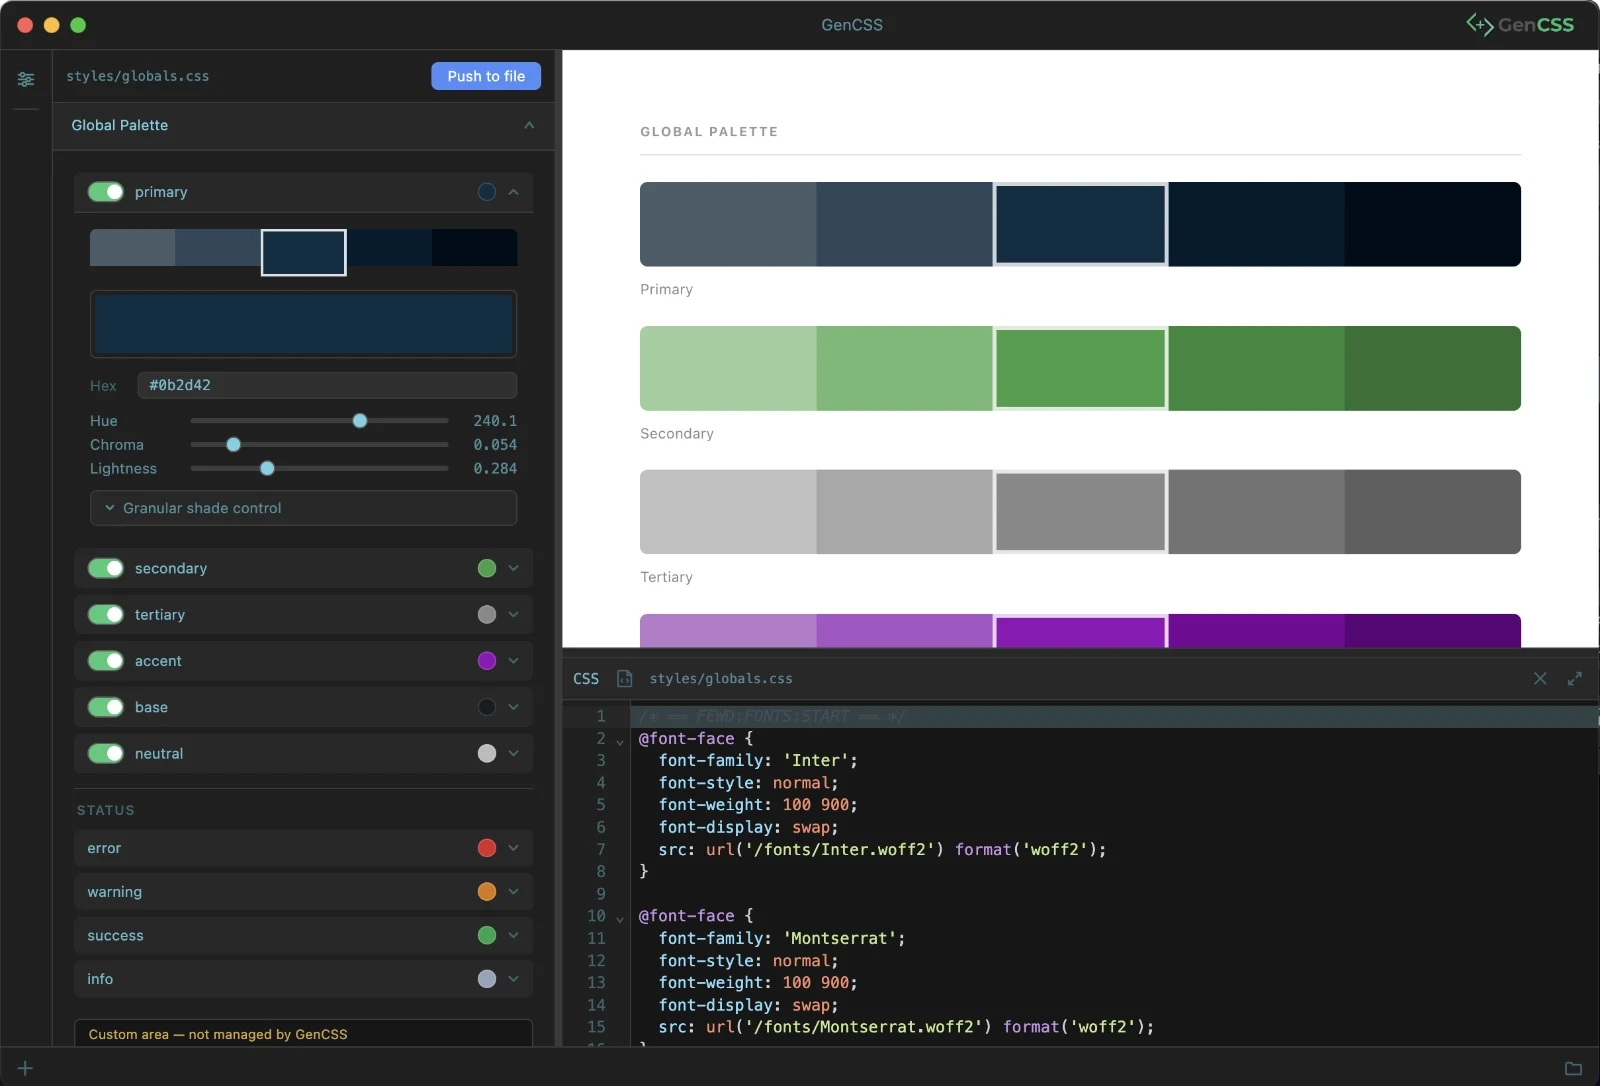Select the darkest shade in primary editor strip
Screen dimensions: 1600x1086
[x=475, y=248]
